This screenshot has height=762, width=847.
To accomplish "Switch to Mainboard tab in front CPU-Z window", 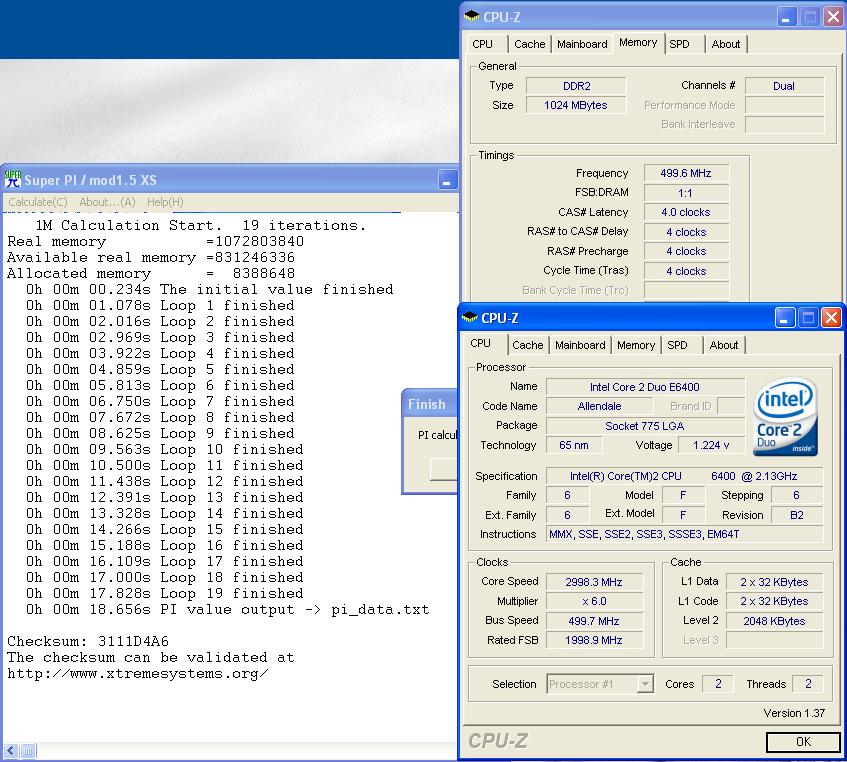I will 580,345.
